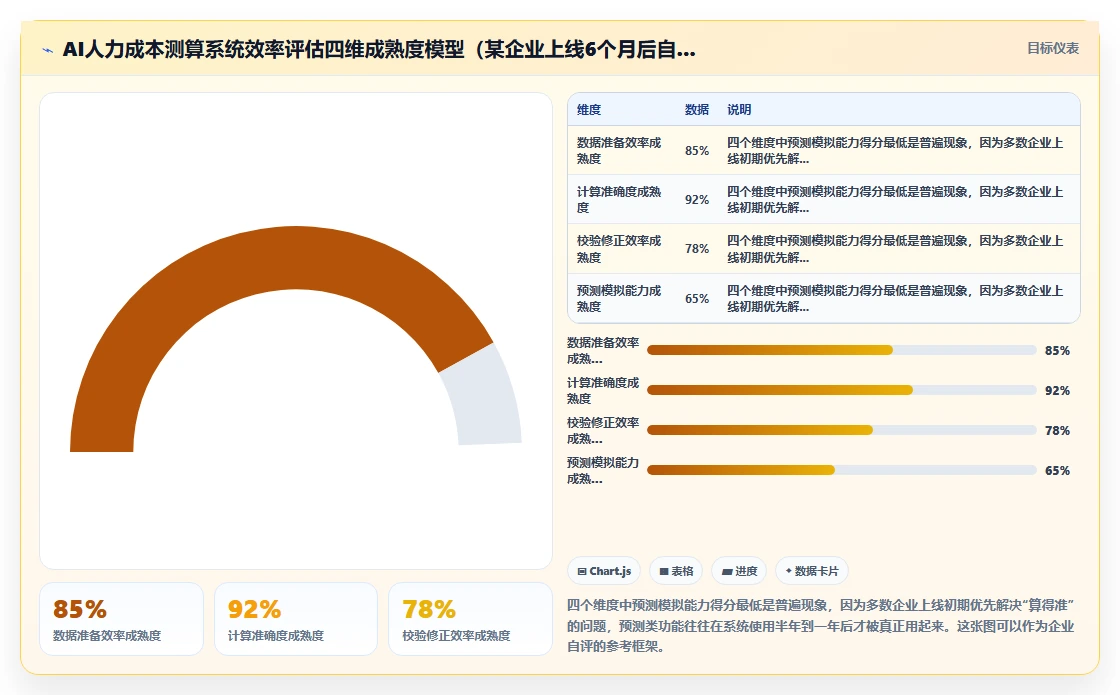Select the Chart.js tag
The image size is (1120, 695).
(604, 571)
